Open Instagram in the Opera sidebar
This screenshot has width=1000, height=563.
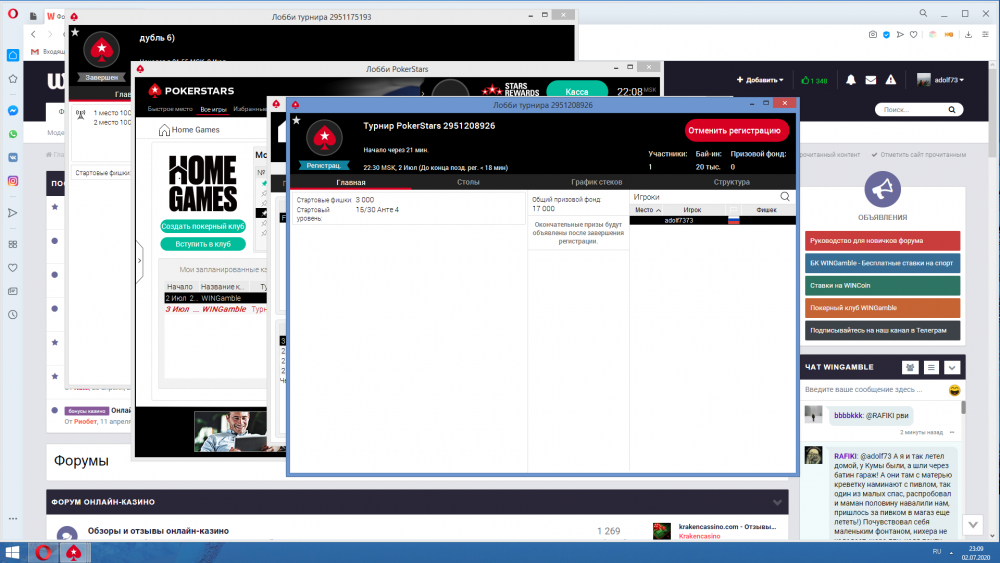coord(13,181)
